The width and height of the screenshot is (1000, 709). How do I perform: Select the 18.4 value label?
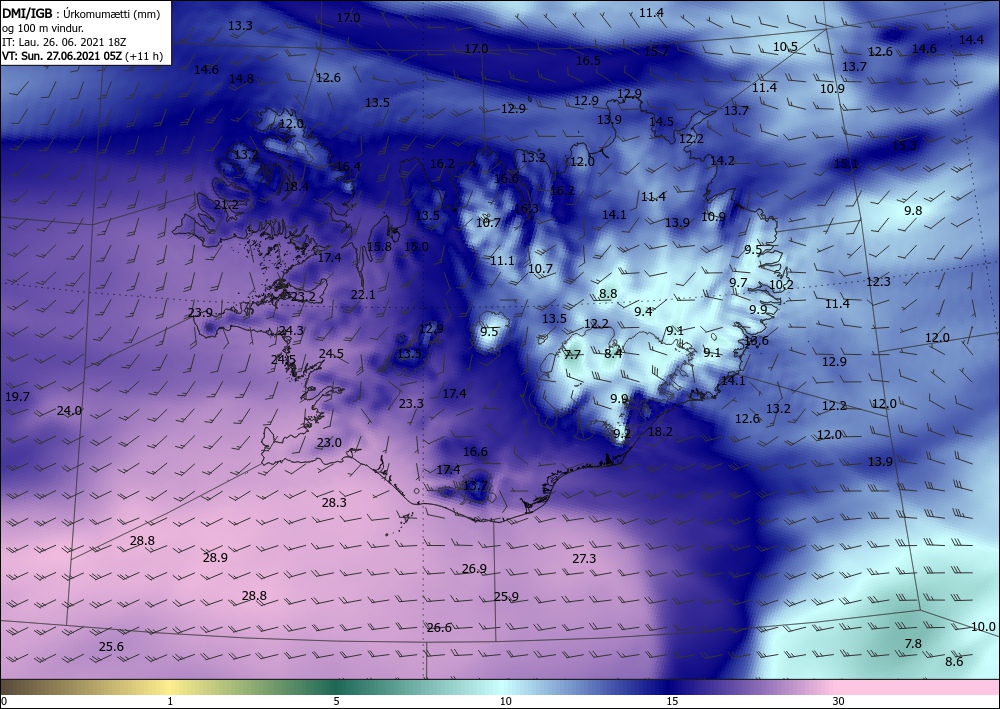297,187
